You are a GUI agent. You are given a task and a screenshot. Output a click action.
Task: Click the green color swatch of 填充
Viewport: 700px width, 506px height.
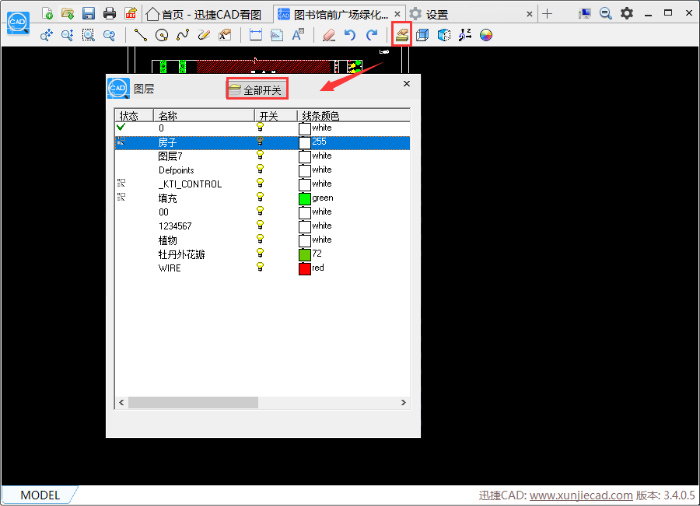(305, 199)
